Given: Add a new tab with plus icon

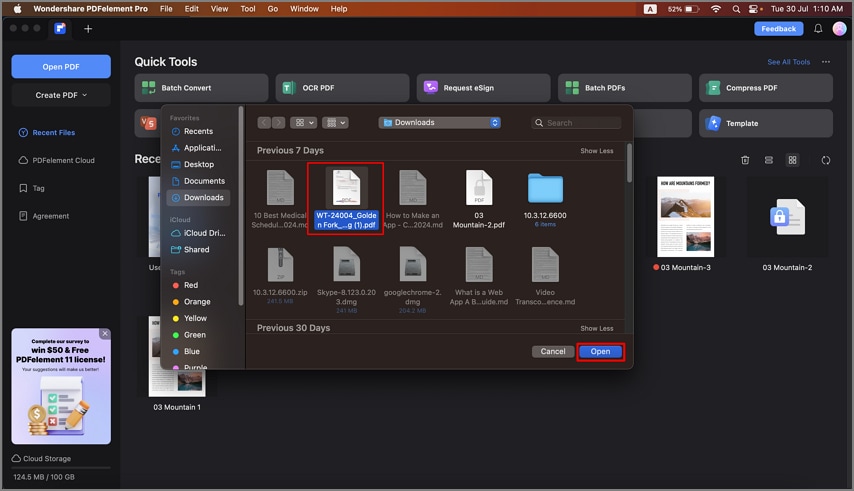Looking at the screenshot, I should [x=88, y=29].
